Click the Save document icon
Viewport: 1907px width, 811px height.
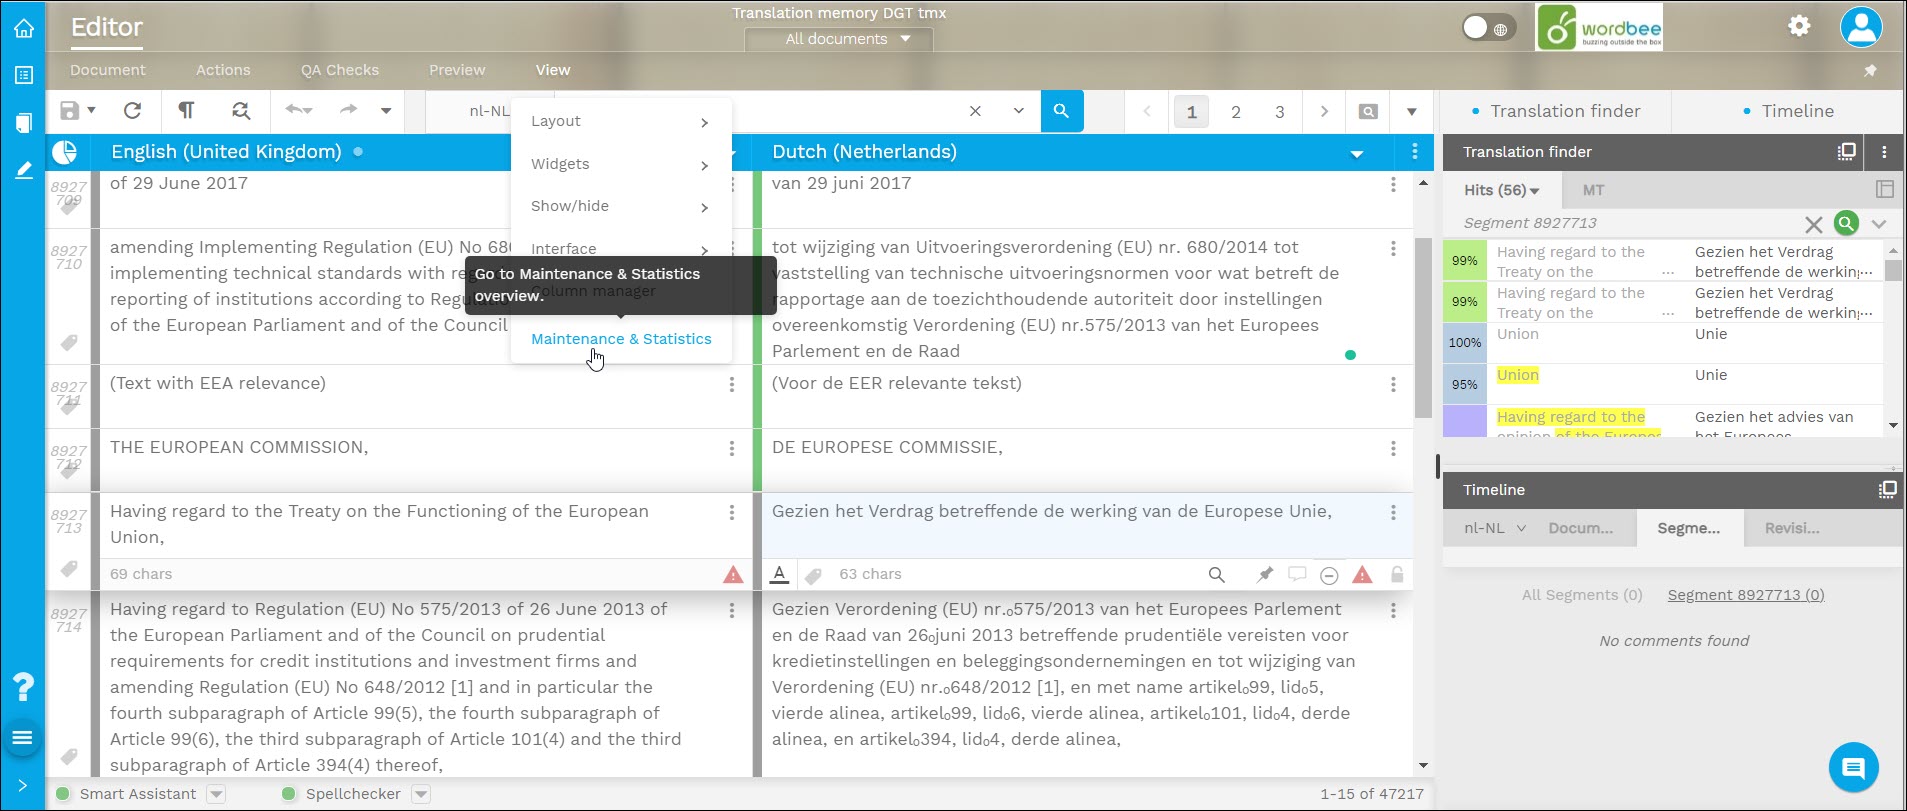coord(69,111)
